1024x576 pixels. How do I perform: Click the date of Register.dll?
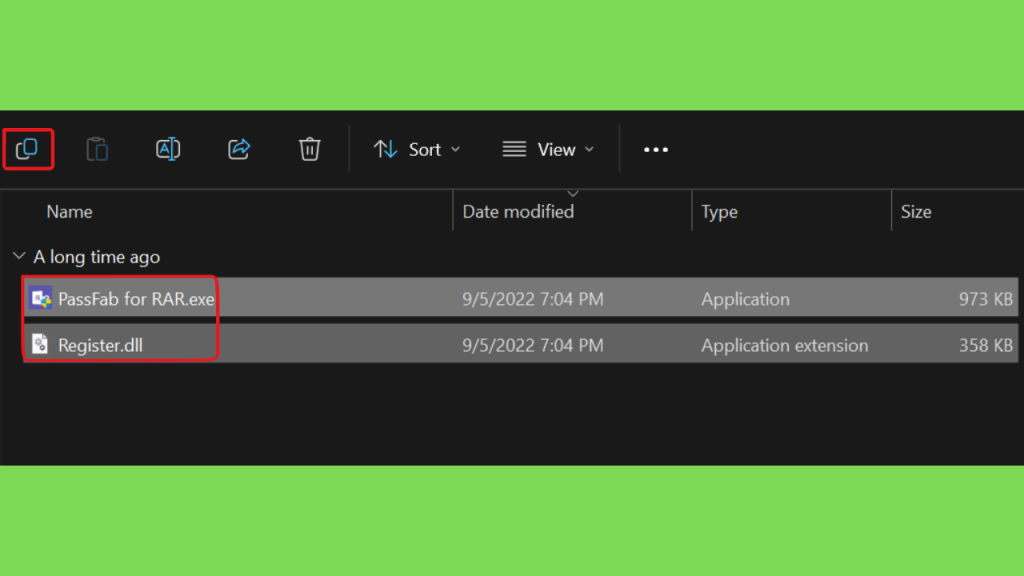533,345
